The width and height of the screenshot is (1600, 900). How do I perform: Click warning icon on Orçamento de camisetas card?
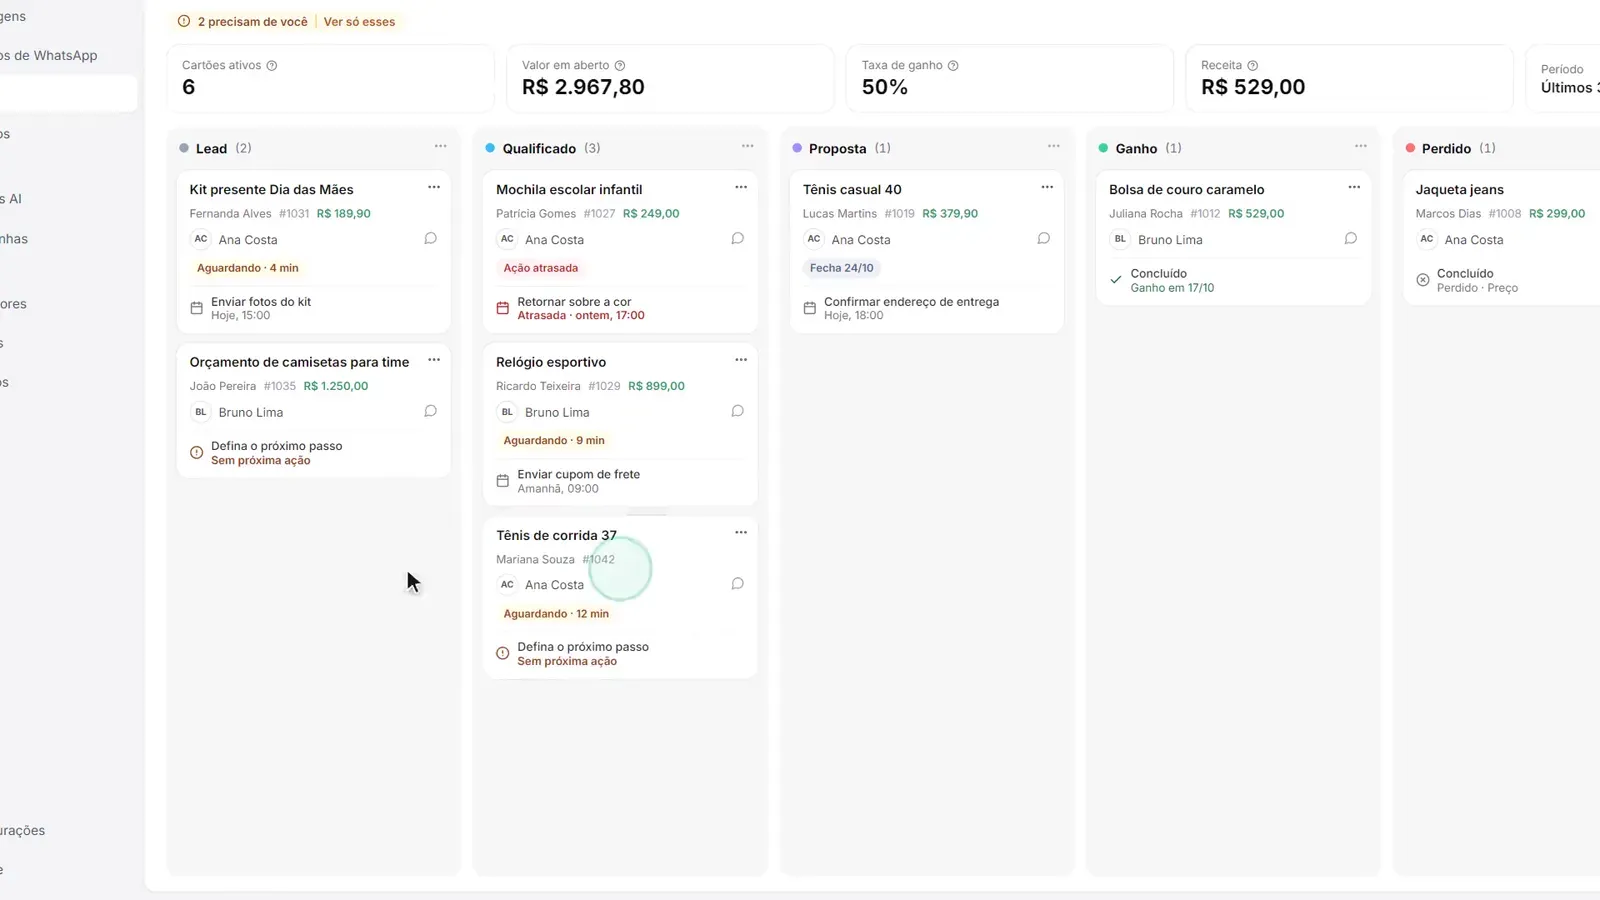pyautogui.click(x=196, y=453)
